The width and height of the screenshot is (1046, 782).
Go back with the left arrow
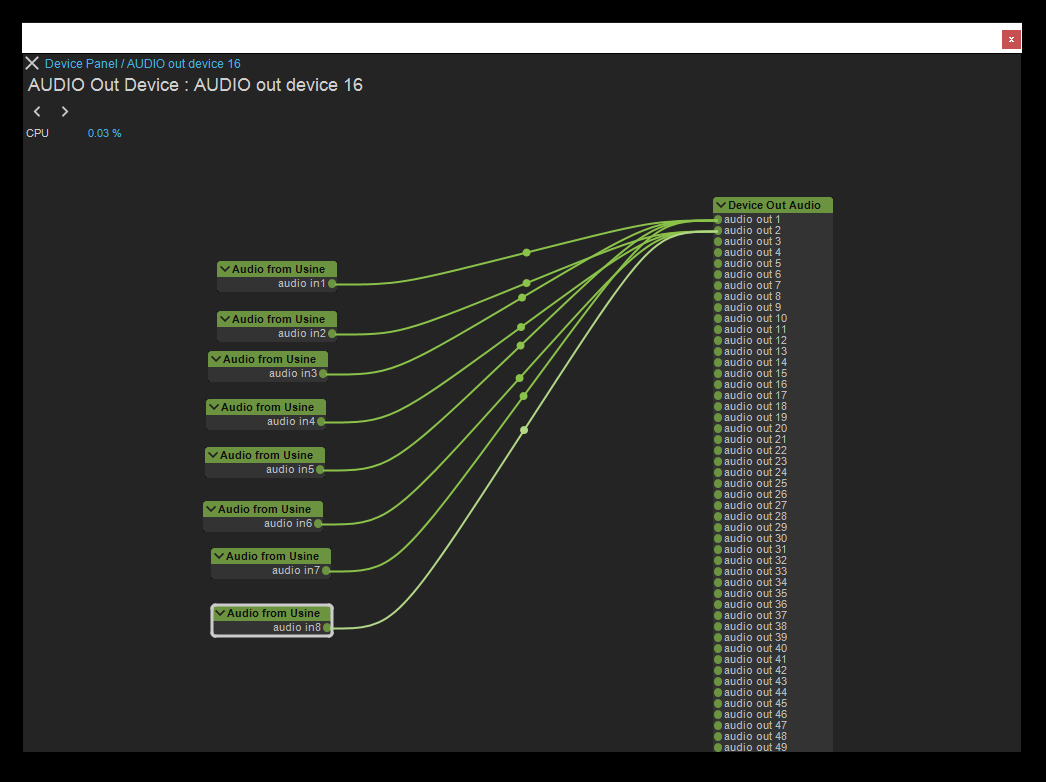coord(37,111)
